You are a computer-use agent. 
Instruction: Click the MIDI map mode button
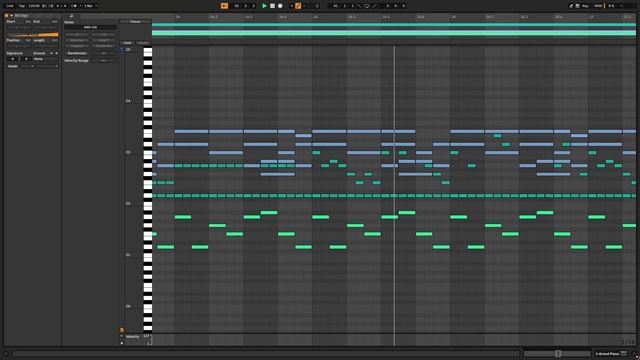click(598, 6)
